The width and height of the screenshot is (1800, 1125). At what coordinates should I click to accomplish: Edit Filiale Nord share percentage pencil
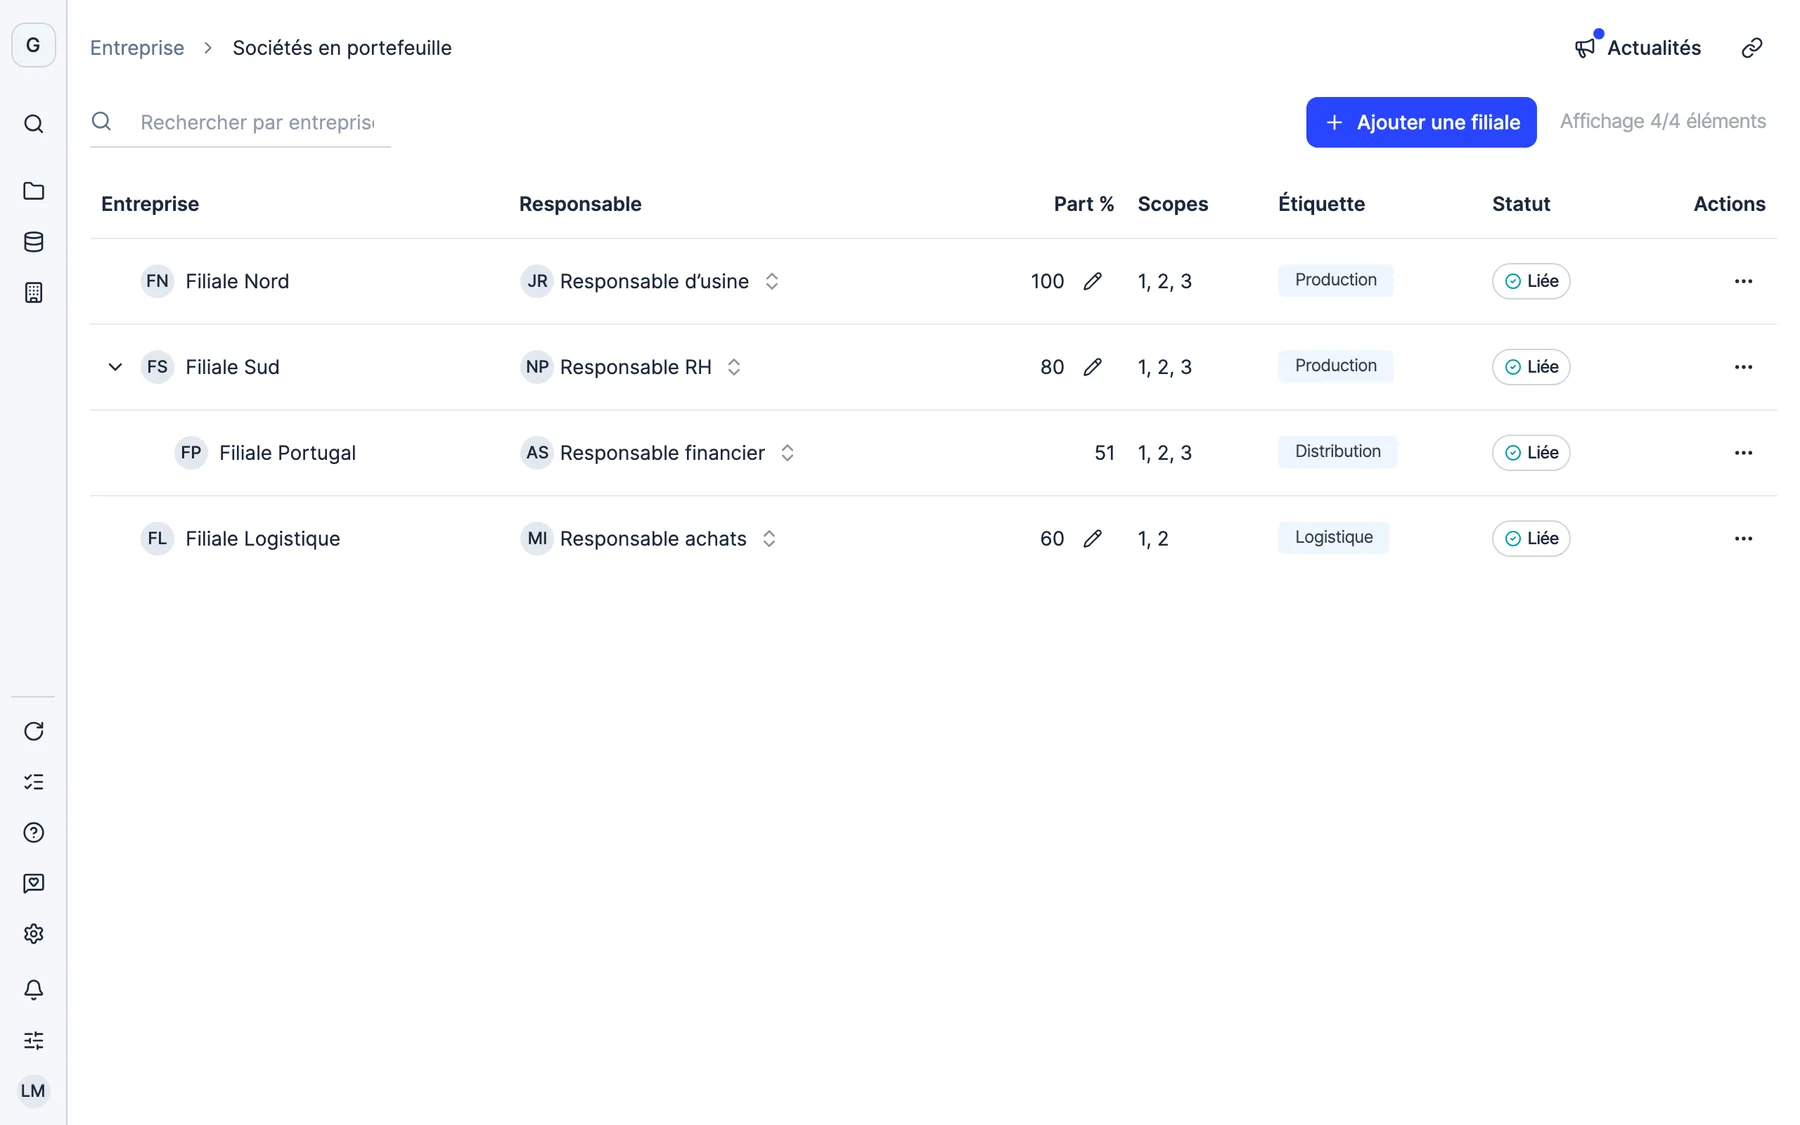point(1093,281)
